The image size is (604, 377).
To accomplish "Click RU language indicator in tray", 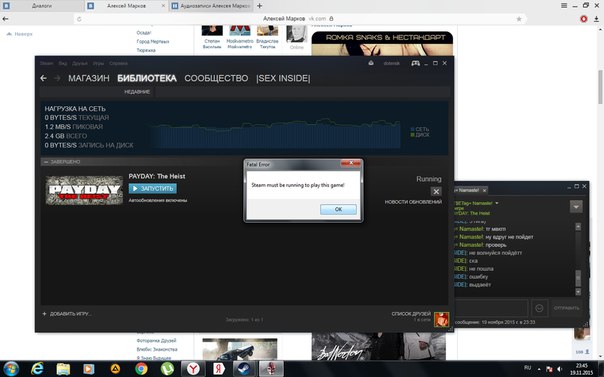I will click(527, 368).
